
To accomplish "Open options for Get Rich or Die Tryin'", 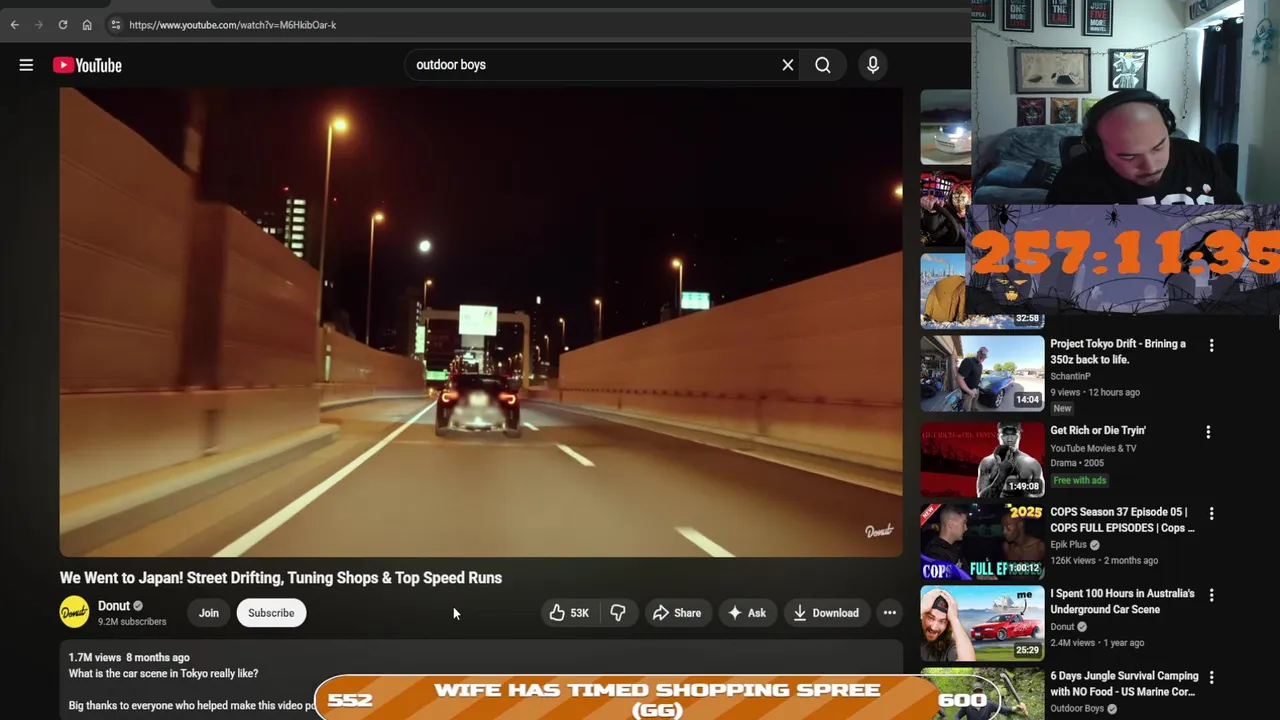I will pyautogui.click(x=1208, y=432).
